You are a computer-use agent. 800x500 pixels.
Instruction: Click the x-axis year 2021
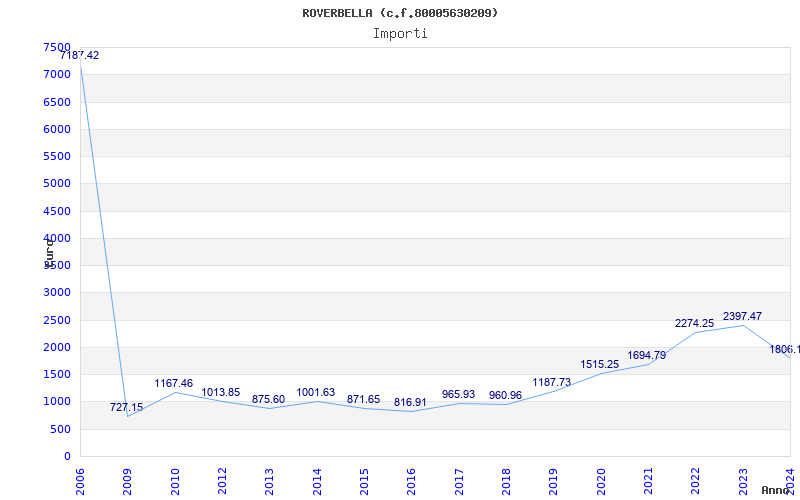(648, 482)
